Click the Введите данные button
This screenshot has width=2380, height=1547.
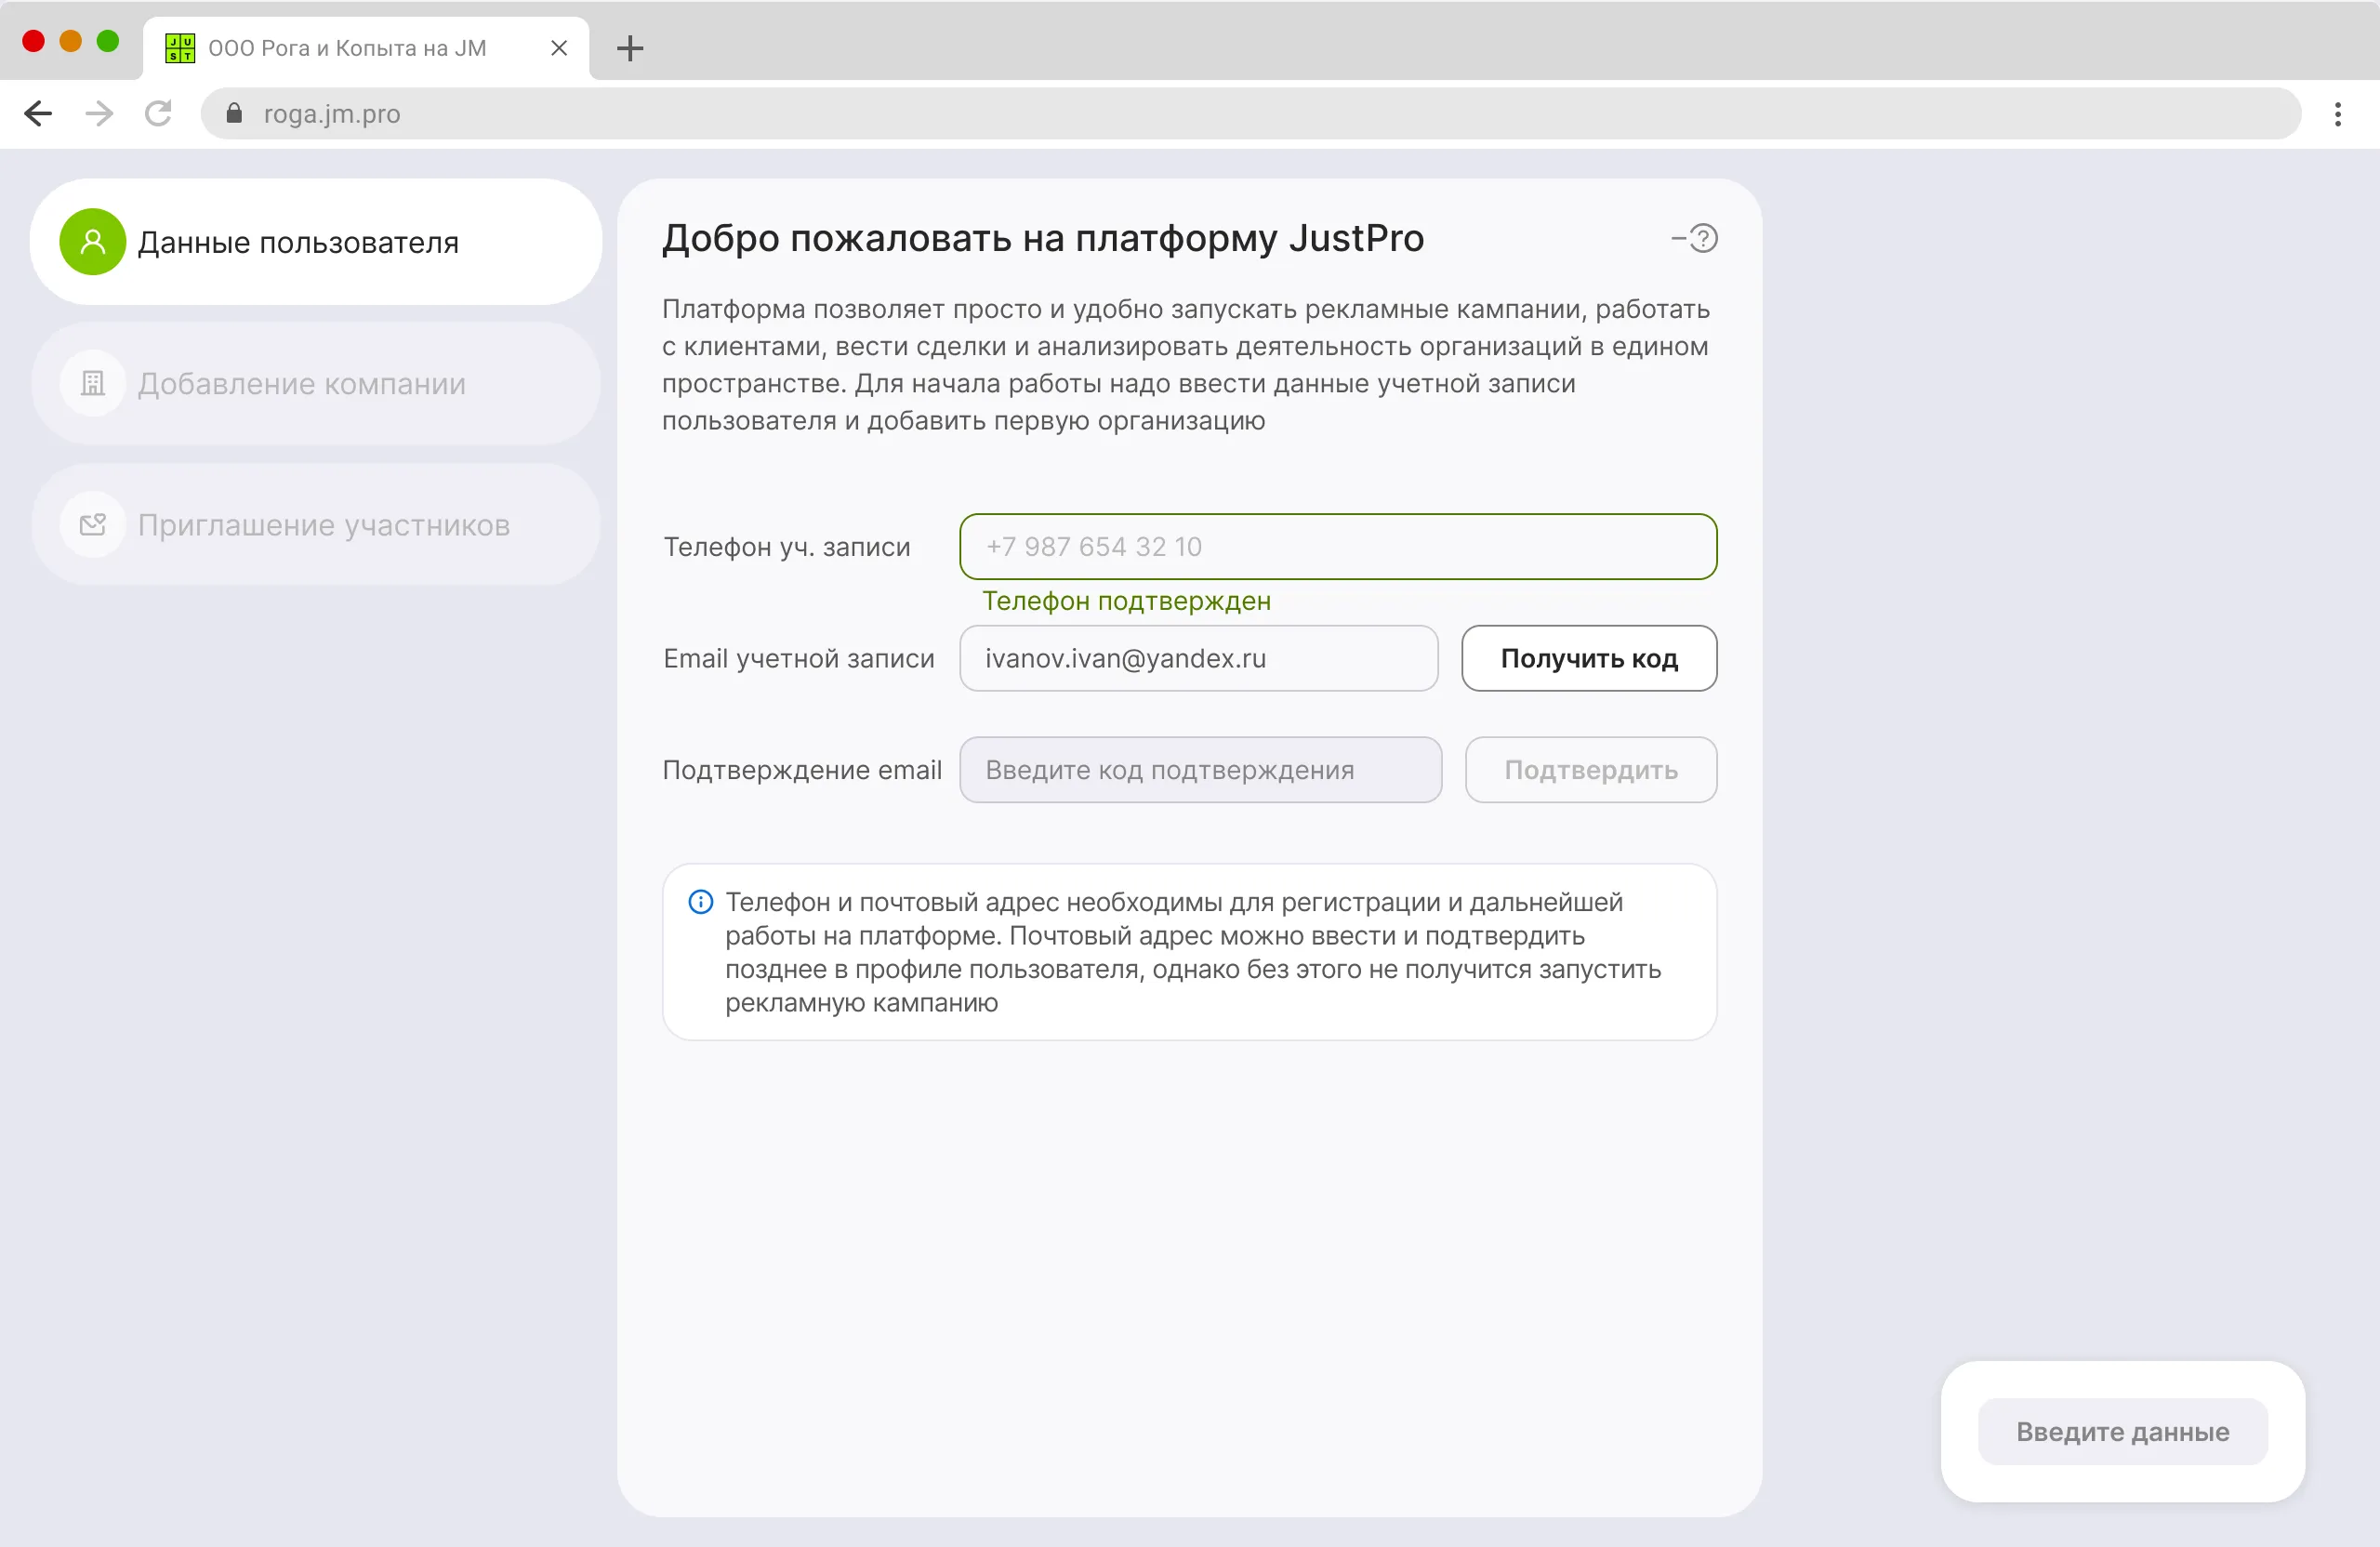tap(2122, 1431)
